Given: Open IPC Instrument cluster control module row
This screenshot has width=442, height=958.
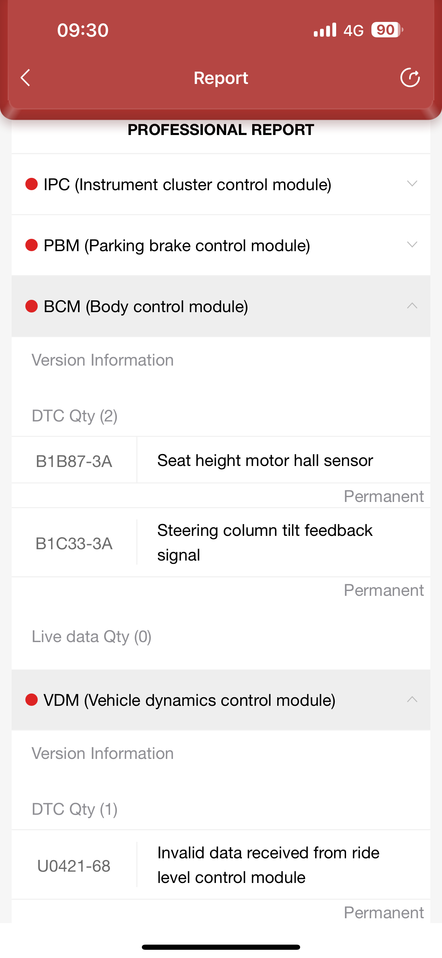Looking at the screenshot, I should [221, 184].
